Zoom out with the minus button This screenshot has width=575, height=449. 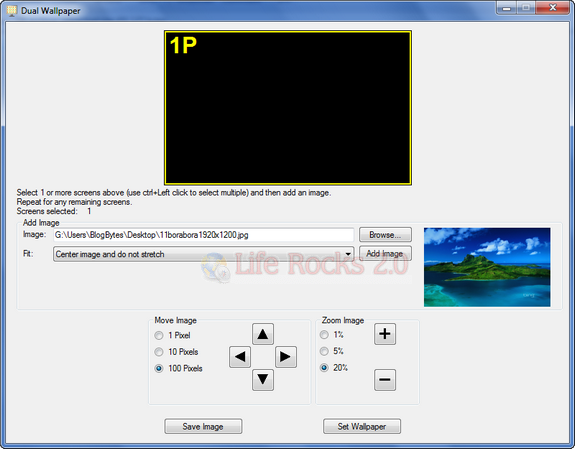[385, 380]
